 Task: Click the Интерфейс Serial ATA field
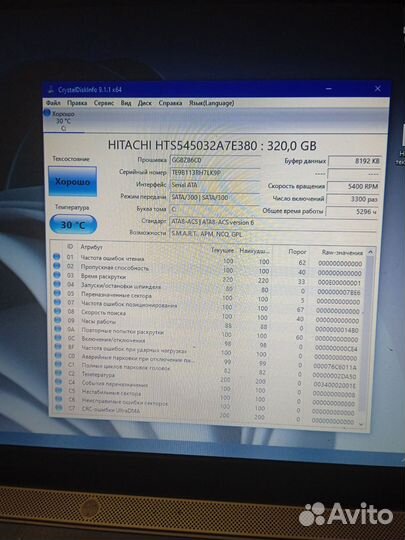tap(215, 185)
